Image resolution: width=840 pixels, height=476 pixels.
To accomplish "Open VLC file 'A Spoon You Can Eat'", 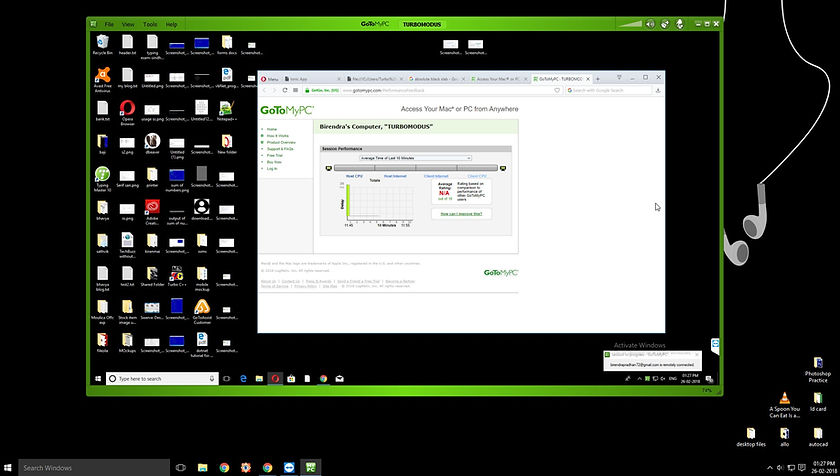I will click(x=784, y=405).
